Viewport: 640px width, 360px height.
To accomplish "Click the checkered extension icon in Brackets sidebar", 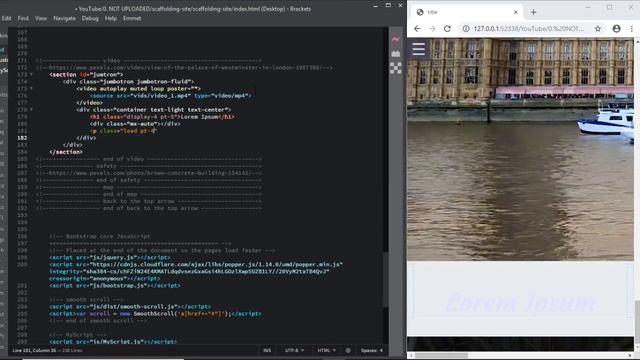I will pos(396,68).
